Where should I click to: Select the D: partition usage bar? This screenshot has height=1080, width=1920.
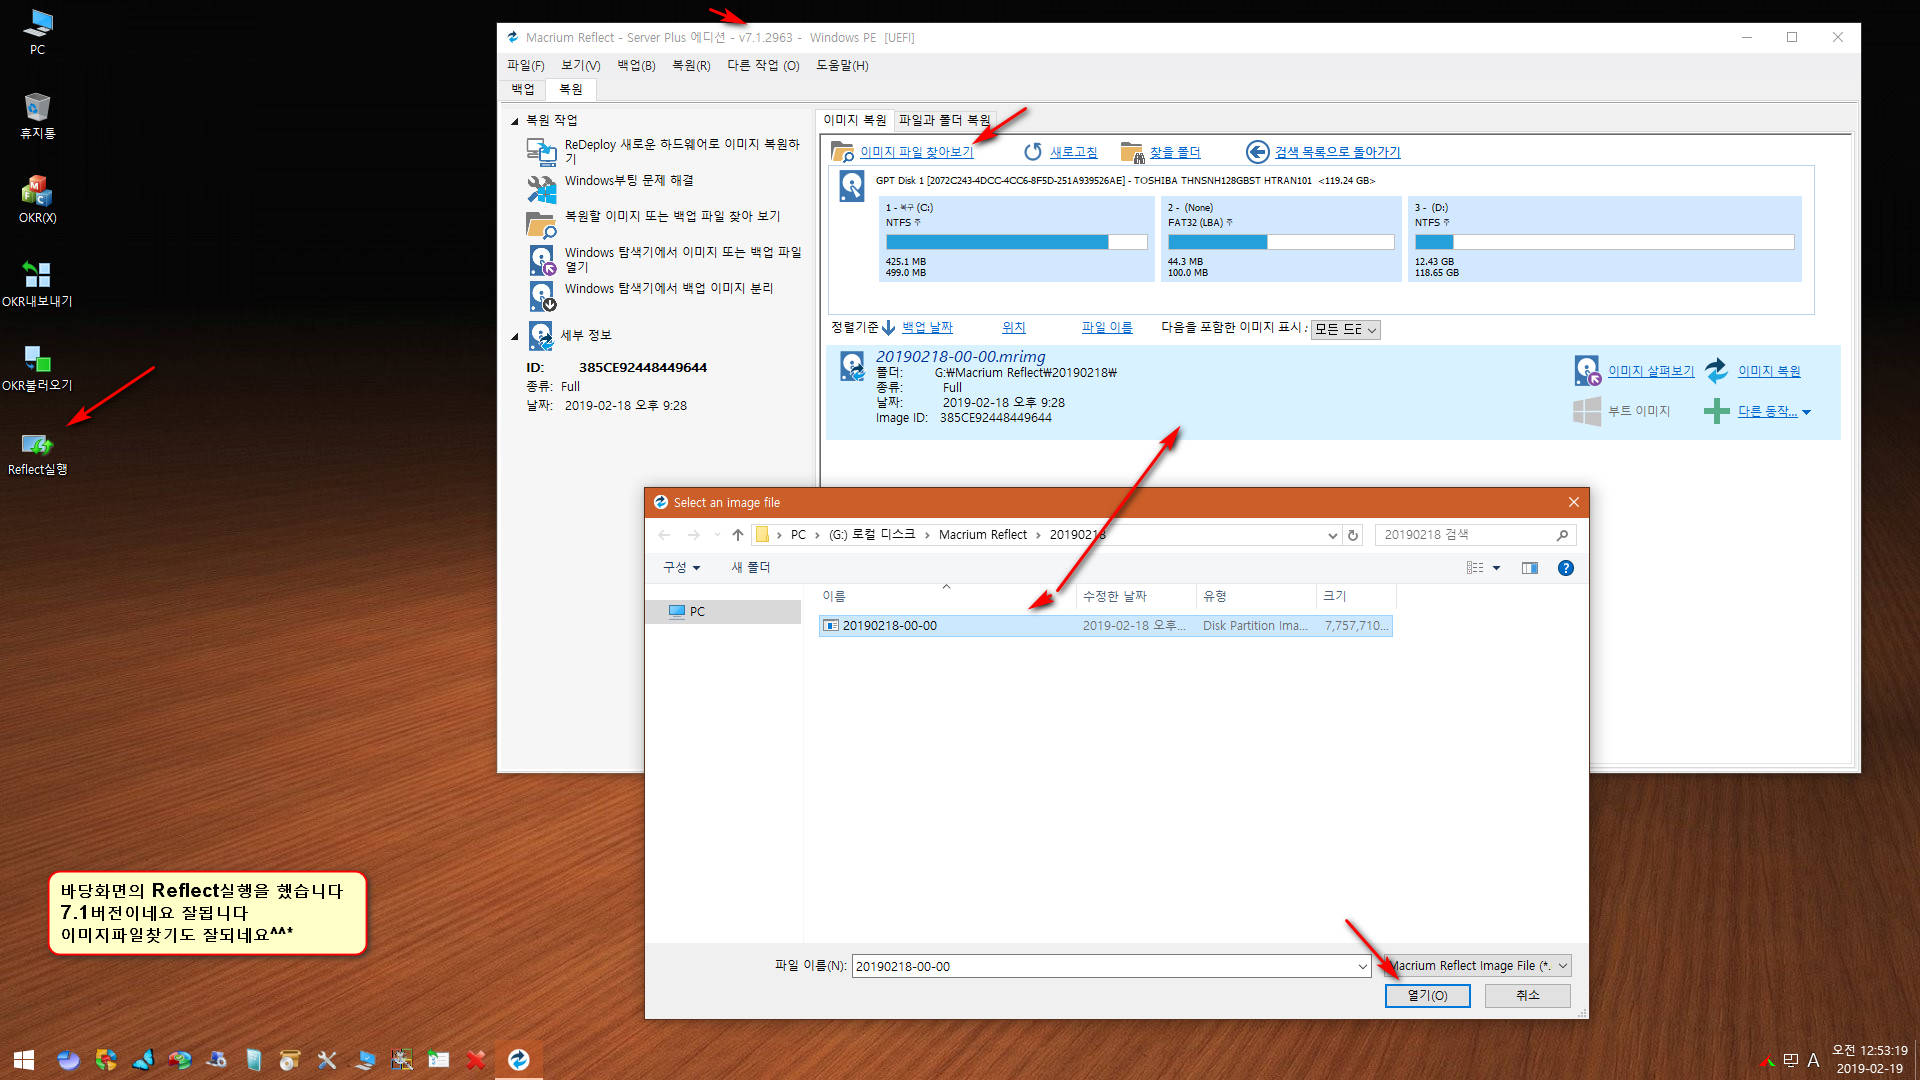[1604, 242]
